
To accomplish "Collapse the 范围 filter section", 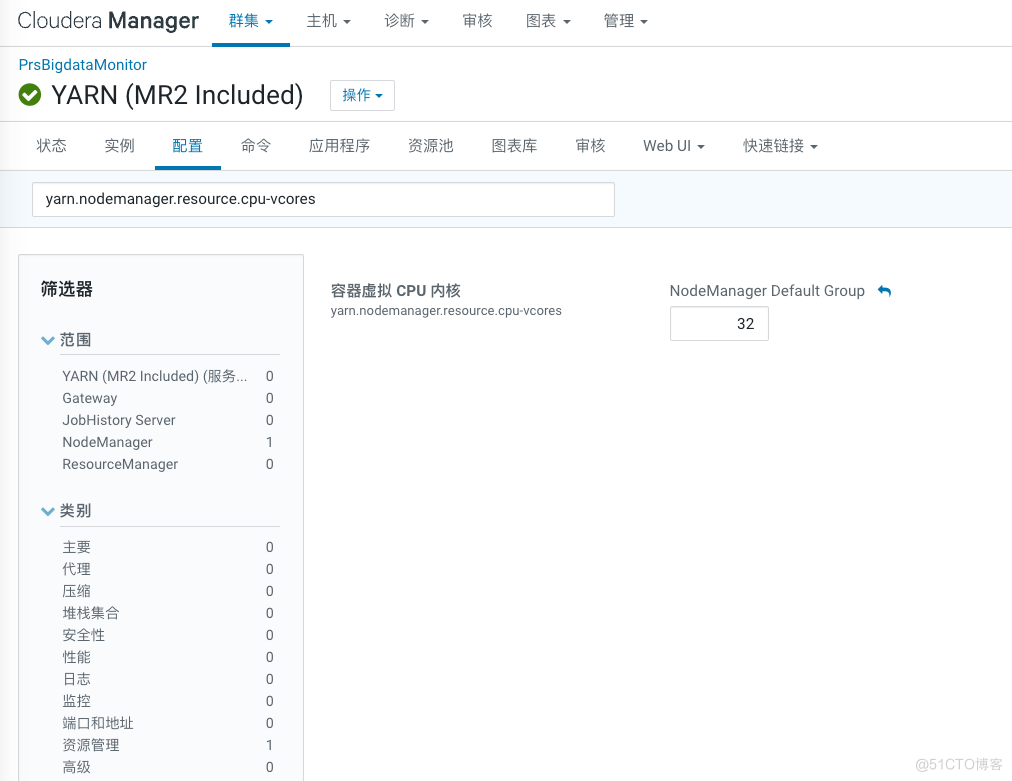I will pos(47,340).
